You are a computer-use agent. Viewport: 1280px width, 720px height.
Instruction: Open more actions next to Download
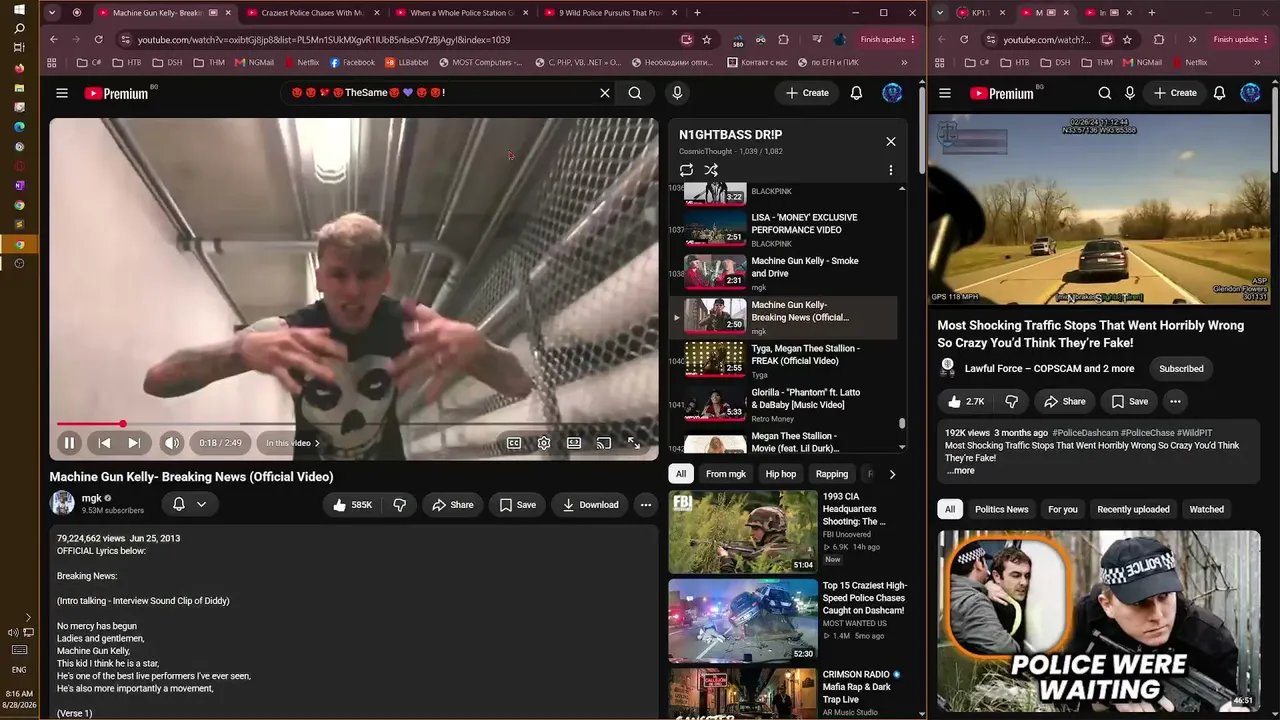pyautogui.click(x=646, y=505)
